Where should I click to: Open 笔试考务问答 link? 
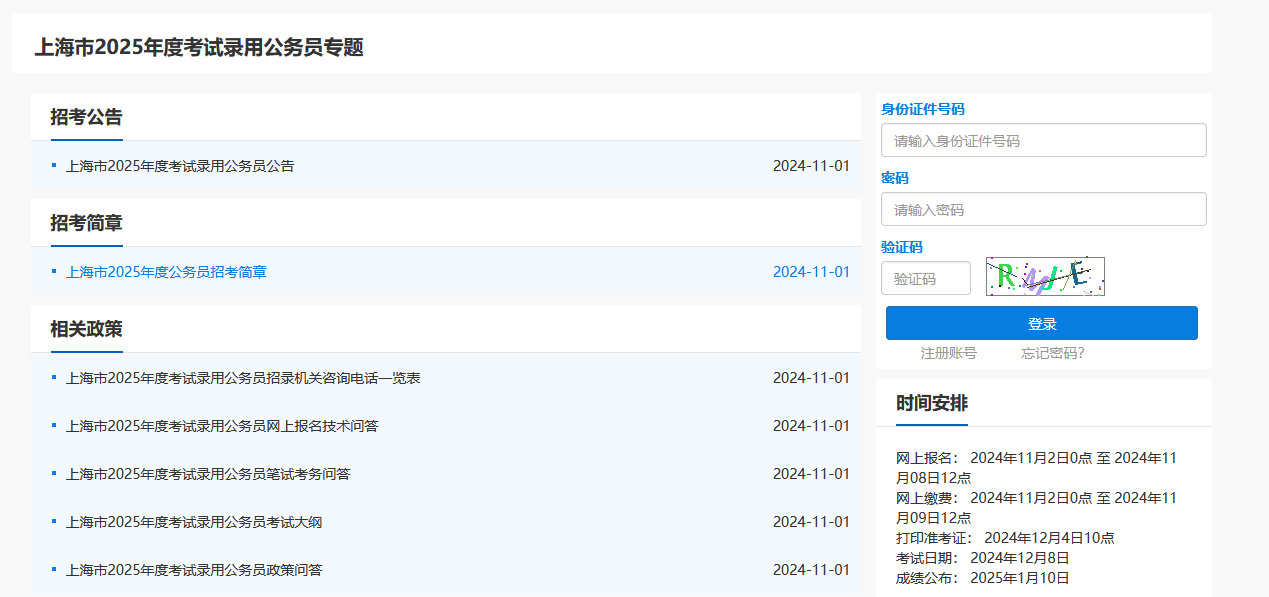208,474
